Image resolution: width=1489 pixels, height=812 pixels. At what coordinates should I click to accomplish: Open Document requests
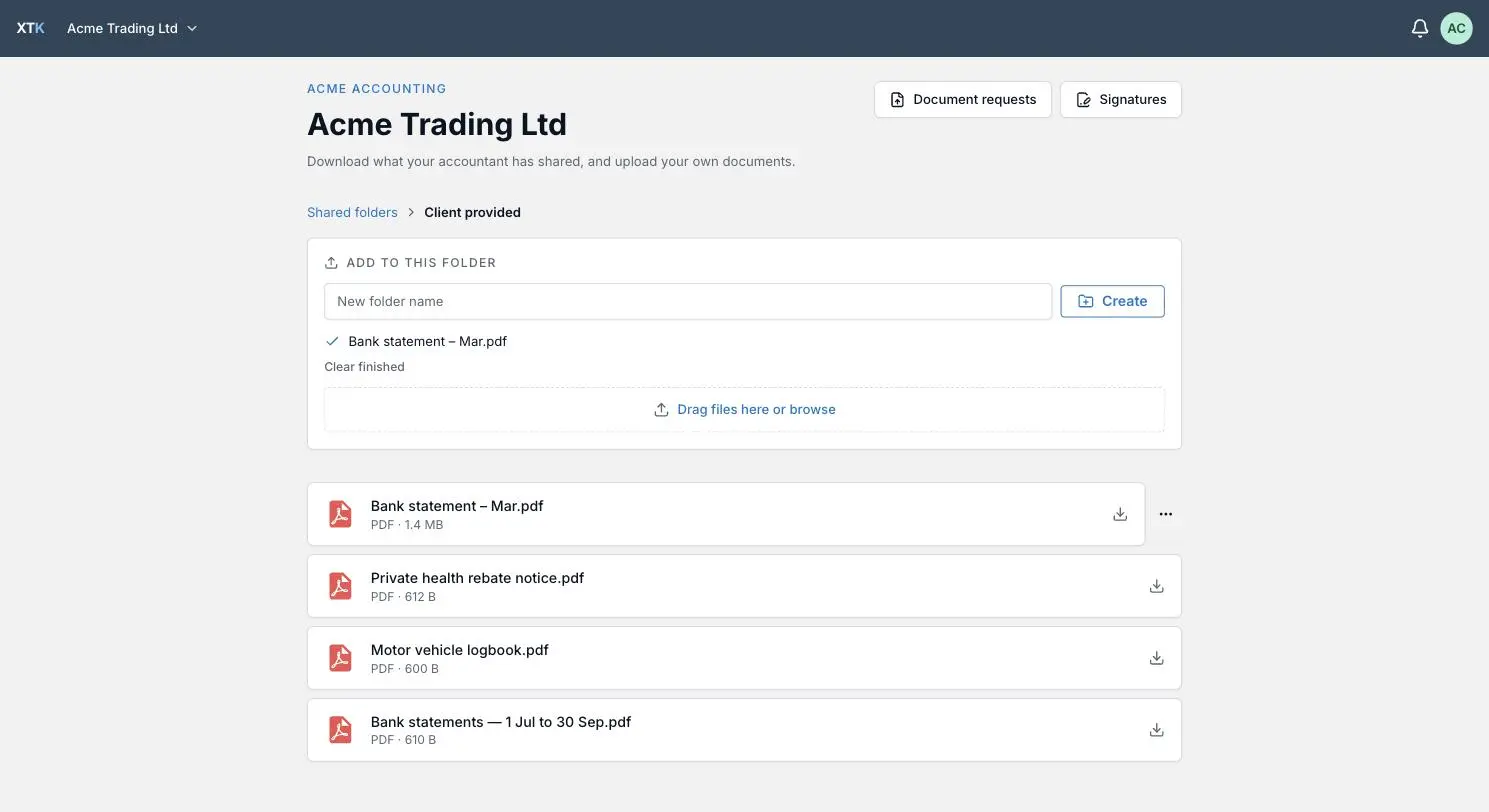point(963,99)
